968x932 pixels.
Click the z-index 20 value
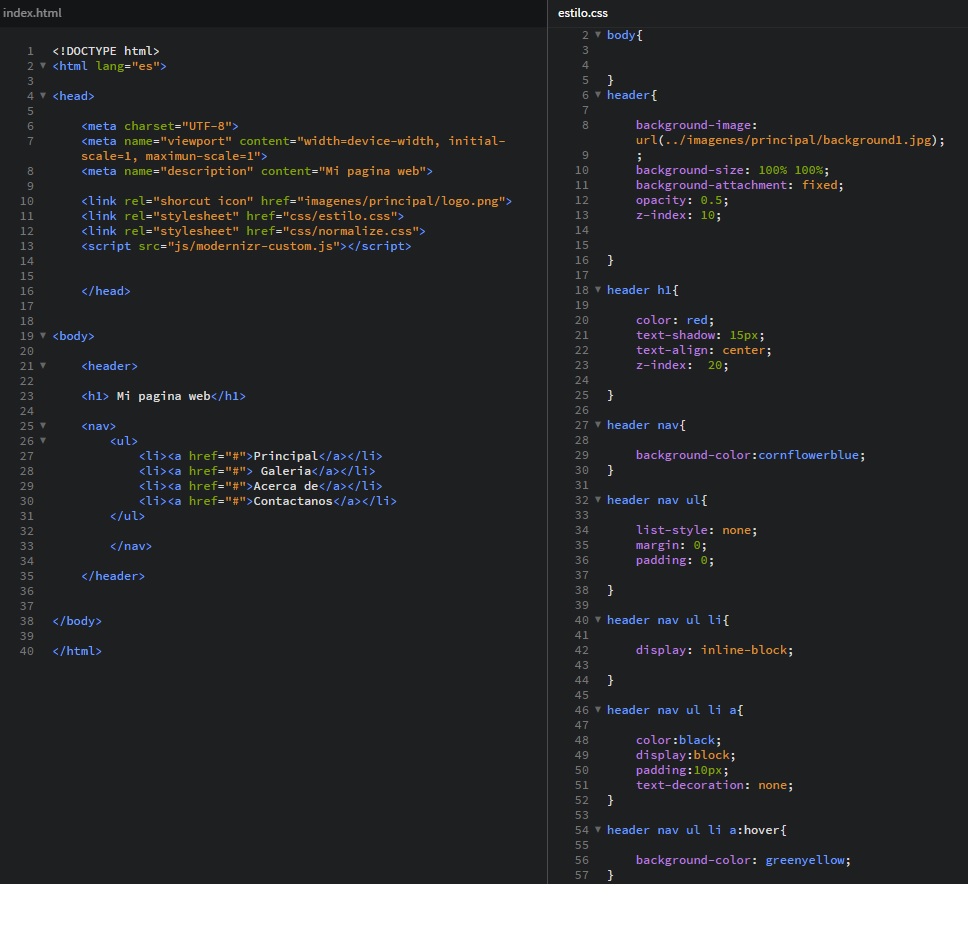(x=714, y=365)
